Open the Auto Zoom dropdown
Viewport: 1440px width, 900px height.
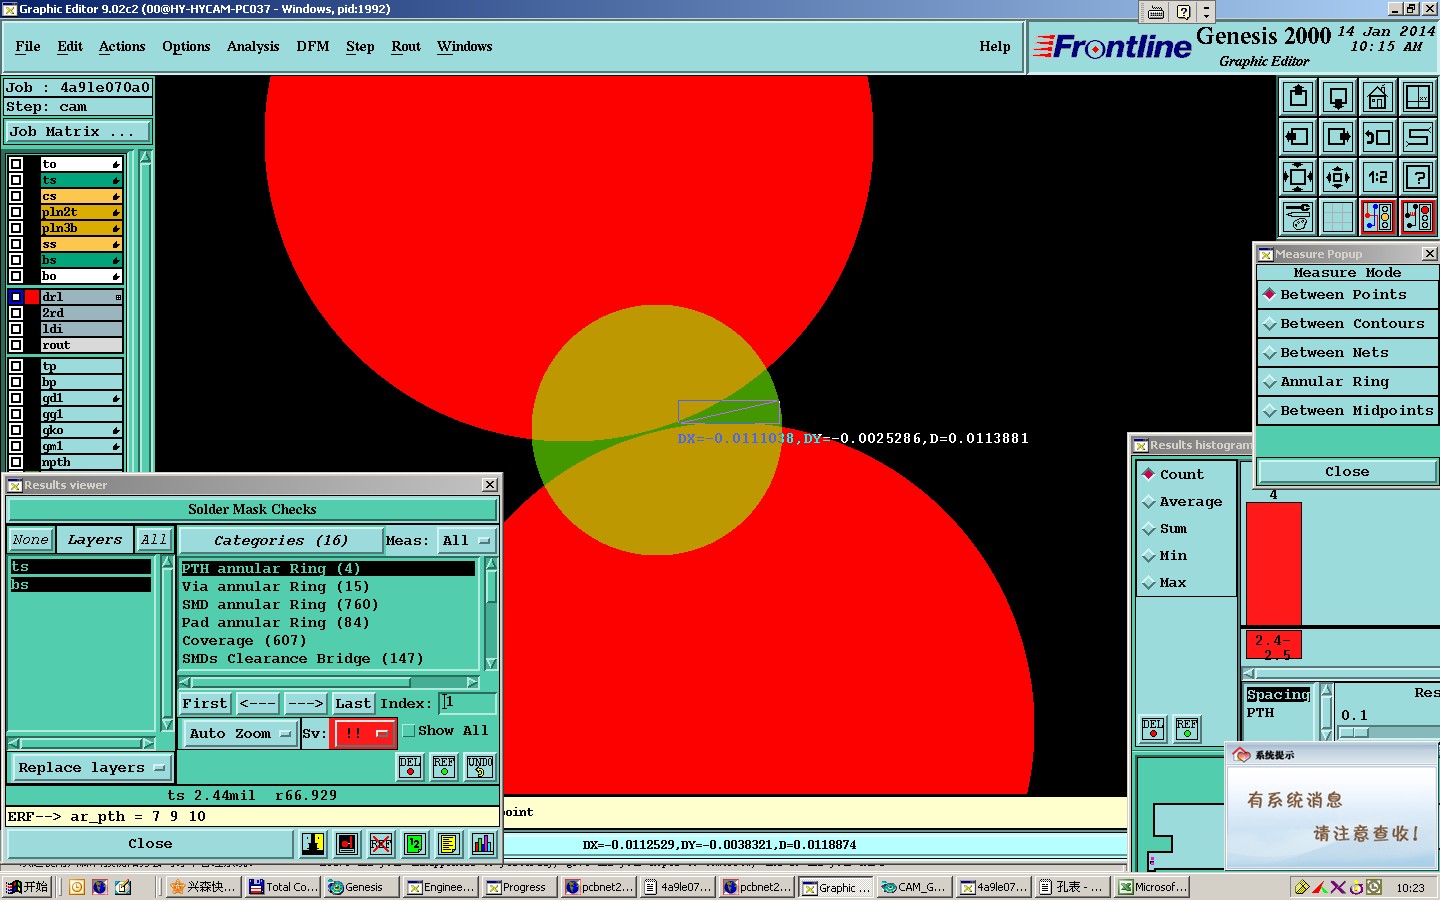[x=239, y=733]
